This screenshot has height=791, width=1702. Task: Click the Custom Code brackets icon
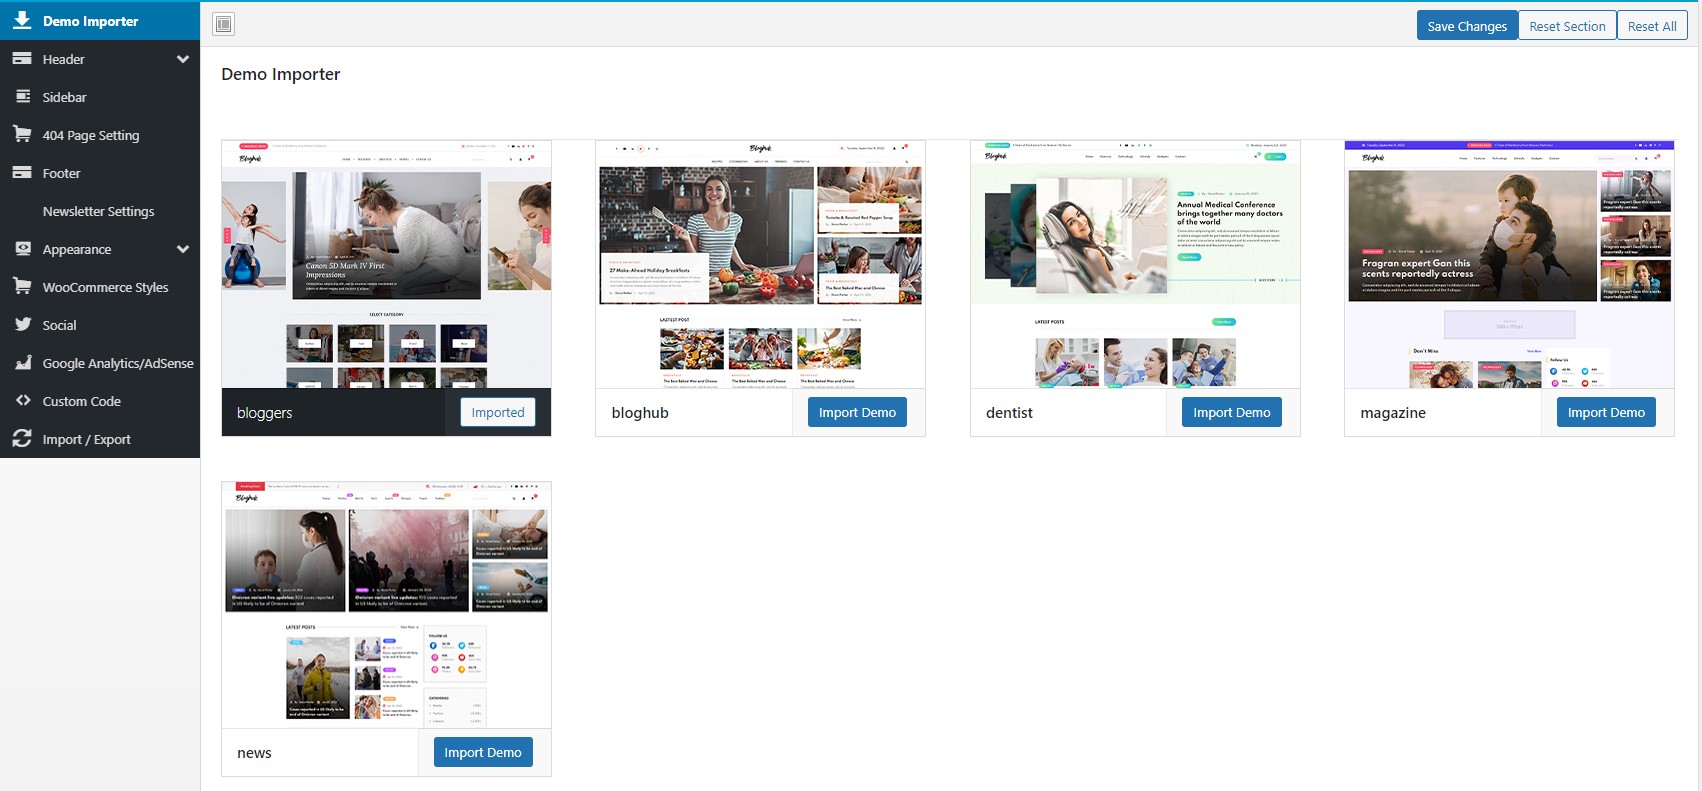(22, 400)
